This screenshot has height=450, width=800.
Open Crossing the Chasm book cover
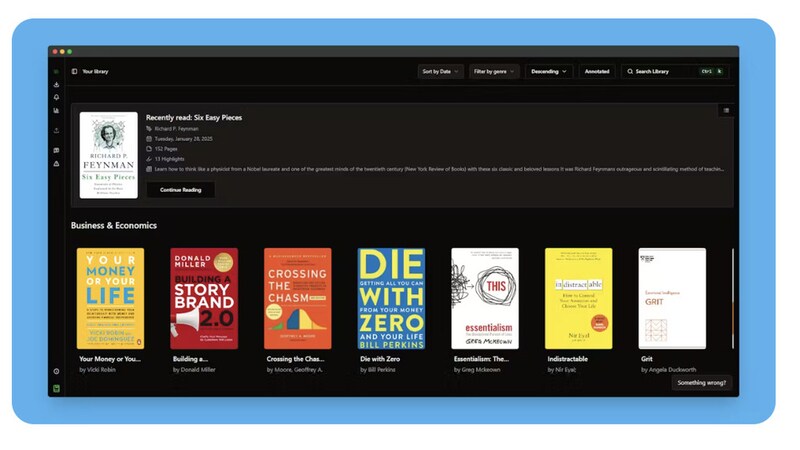297,298
